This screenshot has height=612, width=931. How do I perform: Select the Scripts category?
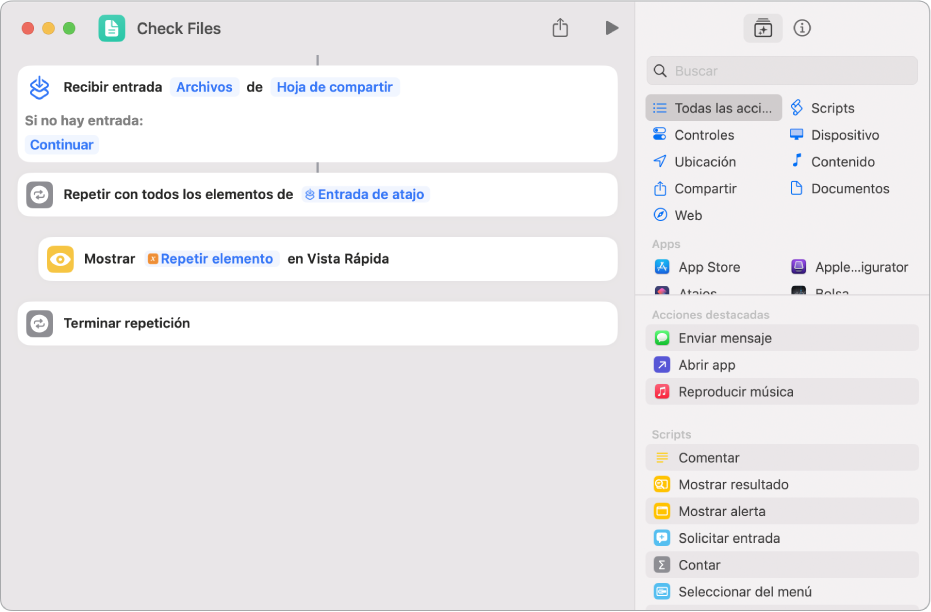pos(832,108)
